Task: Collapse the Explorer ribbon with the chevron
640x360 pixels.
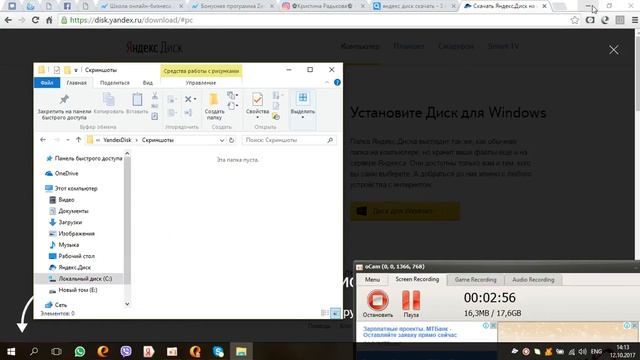Action: 327,82
